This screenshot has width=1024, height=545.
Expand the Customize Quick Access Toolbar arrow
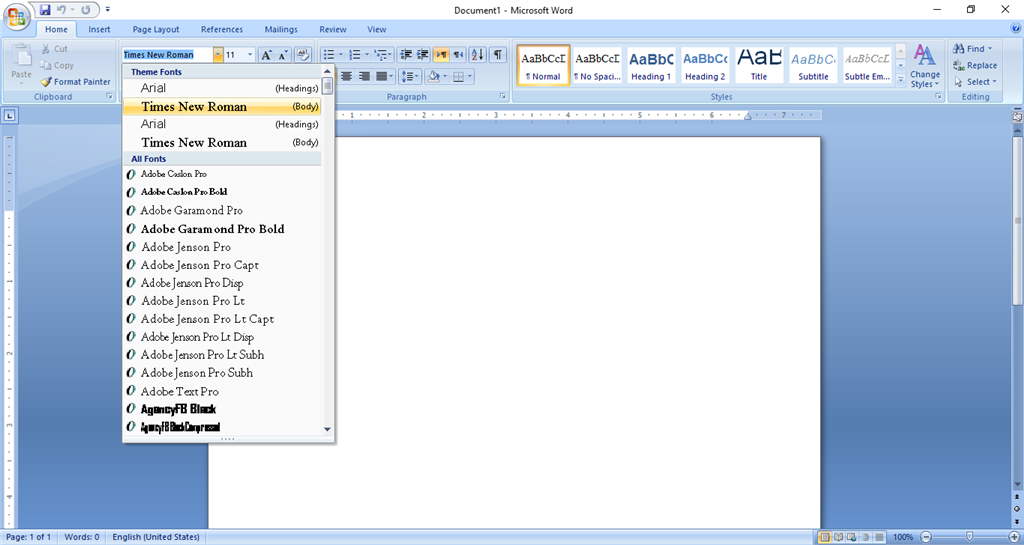108,10
